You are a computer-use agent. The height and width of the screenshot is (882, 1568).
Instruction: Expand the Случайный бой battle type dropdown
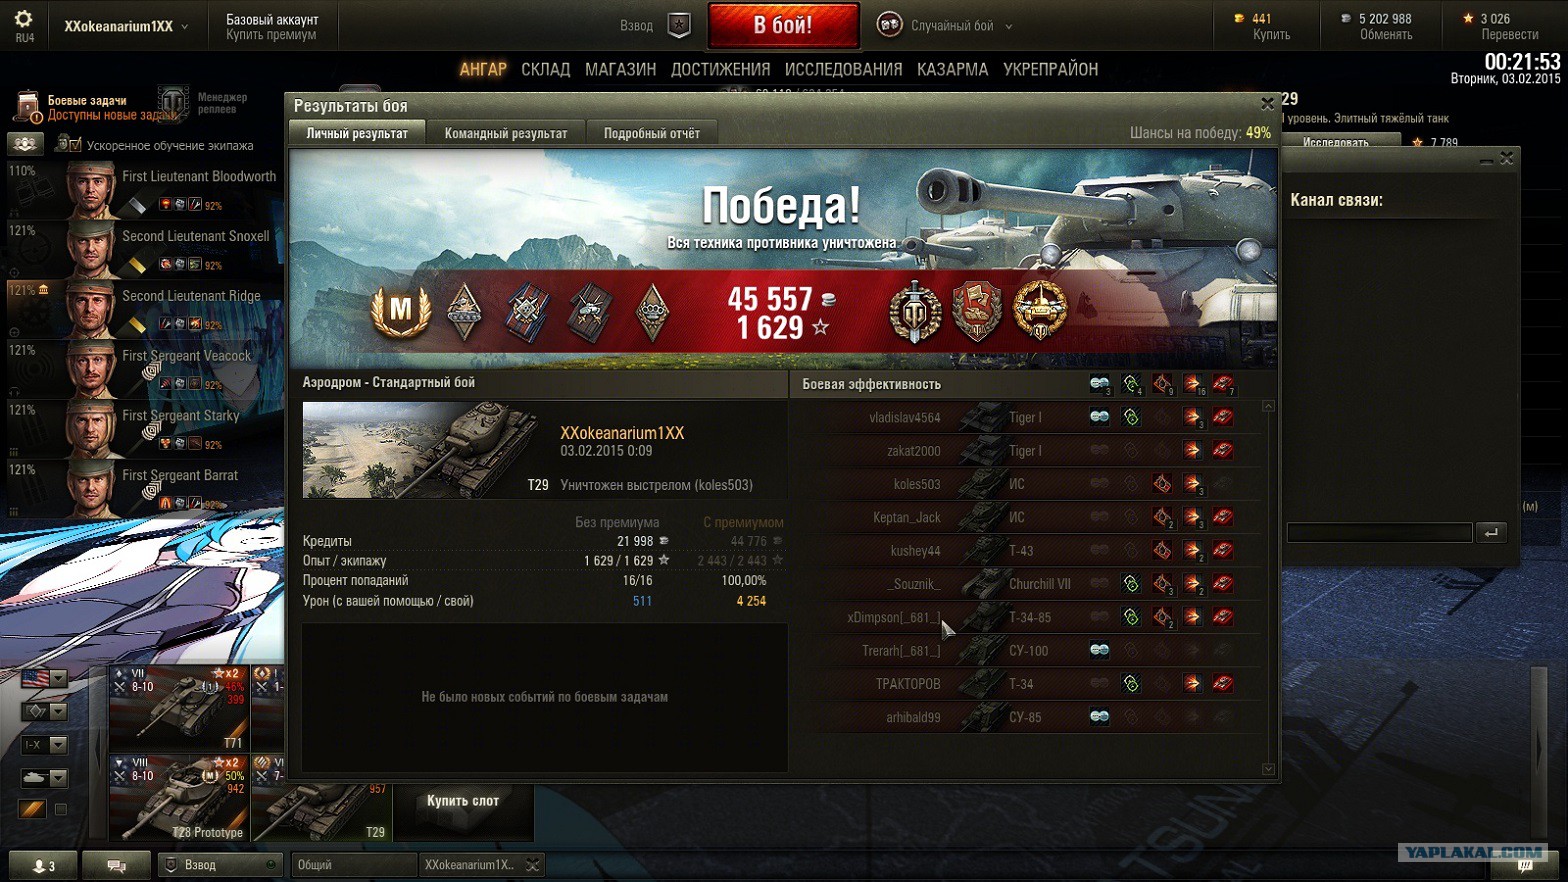[1008, 27]
